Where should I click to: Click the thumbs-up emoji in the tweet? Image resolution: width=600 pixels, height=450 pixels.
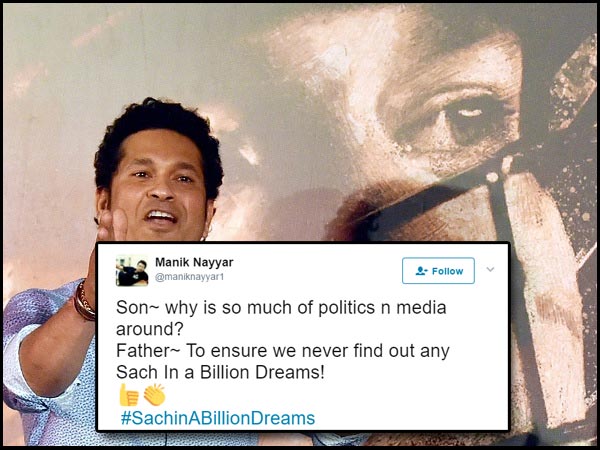pyautogui.click(x=129, y=395)
